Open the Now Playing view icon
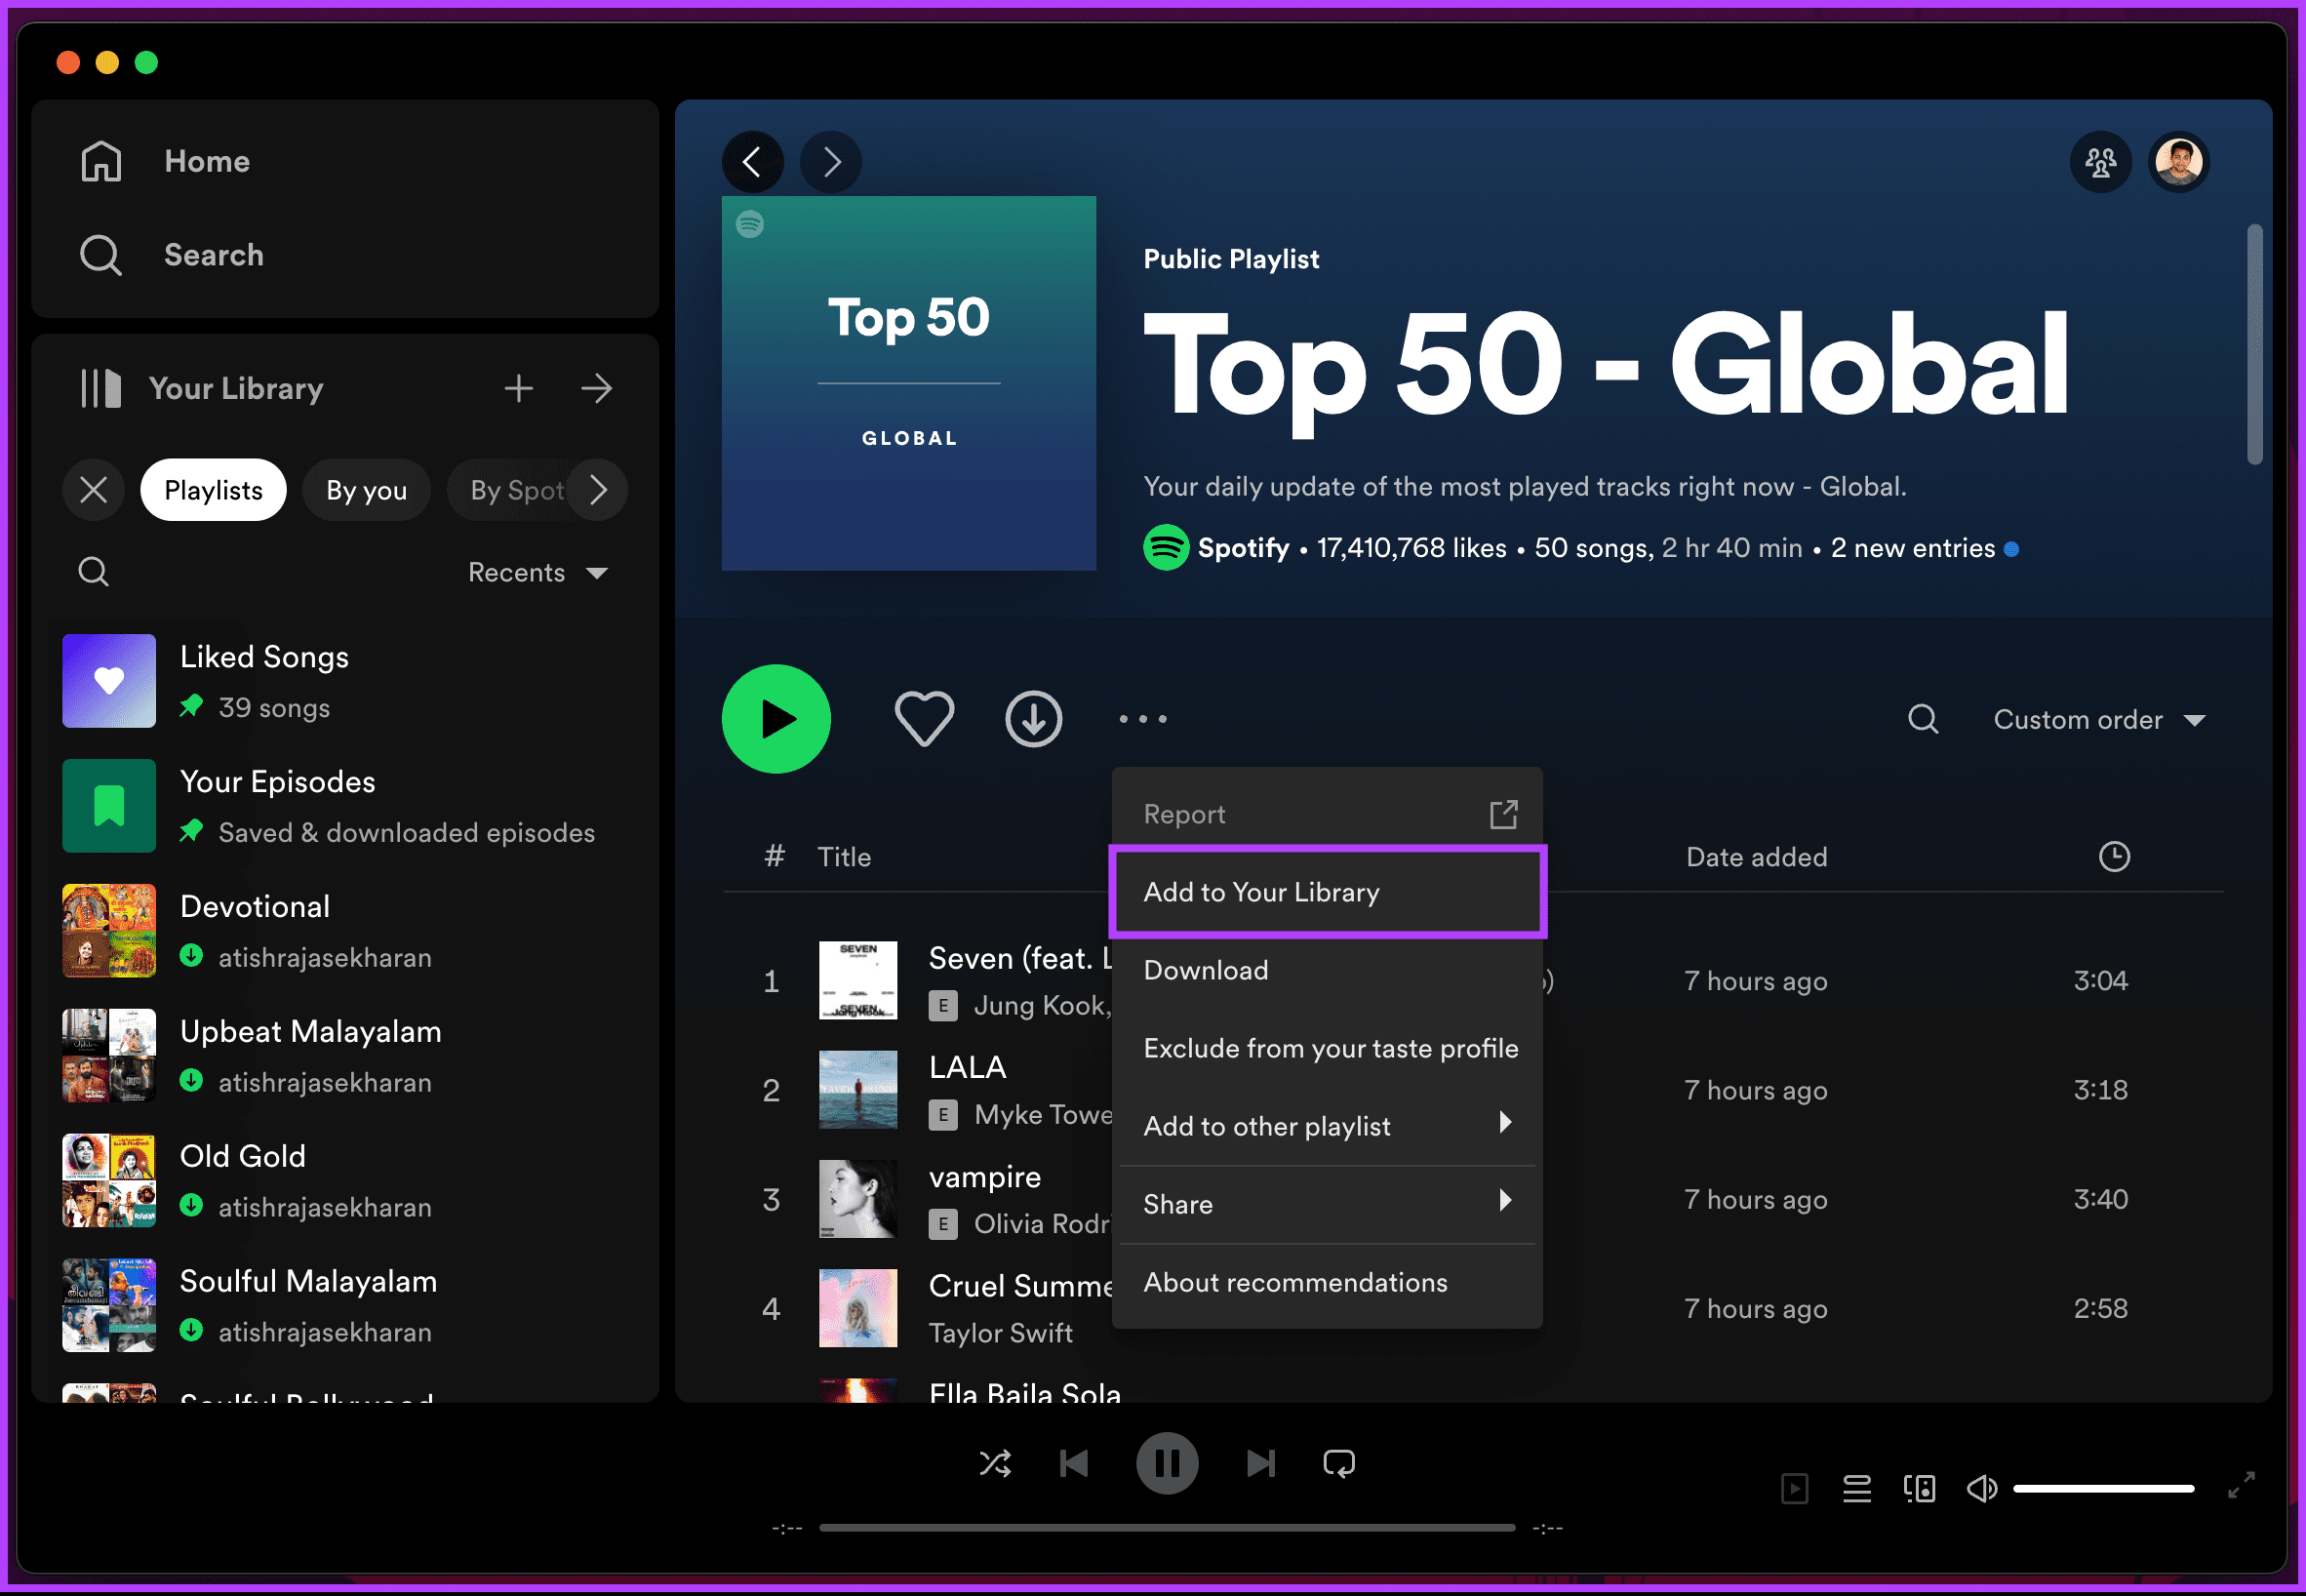The image size is (2306, 1596). 1795,1488
